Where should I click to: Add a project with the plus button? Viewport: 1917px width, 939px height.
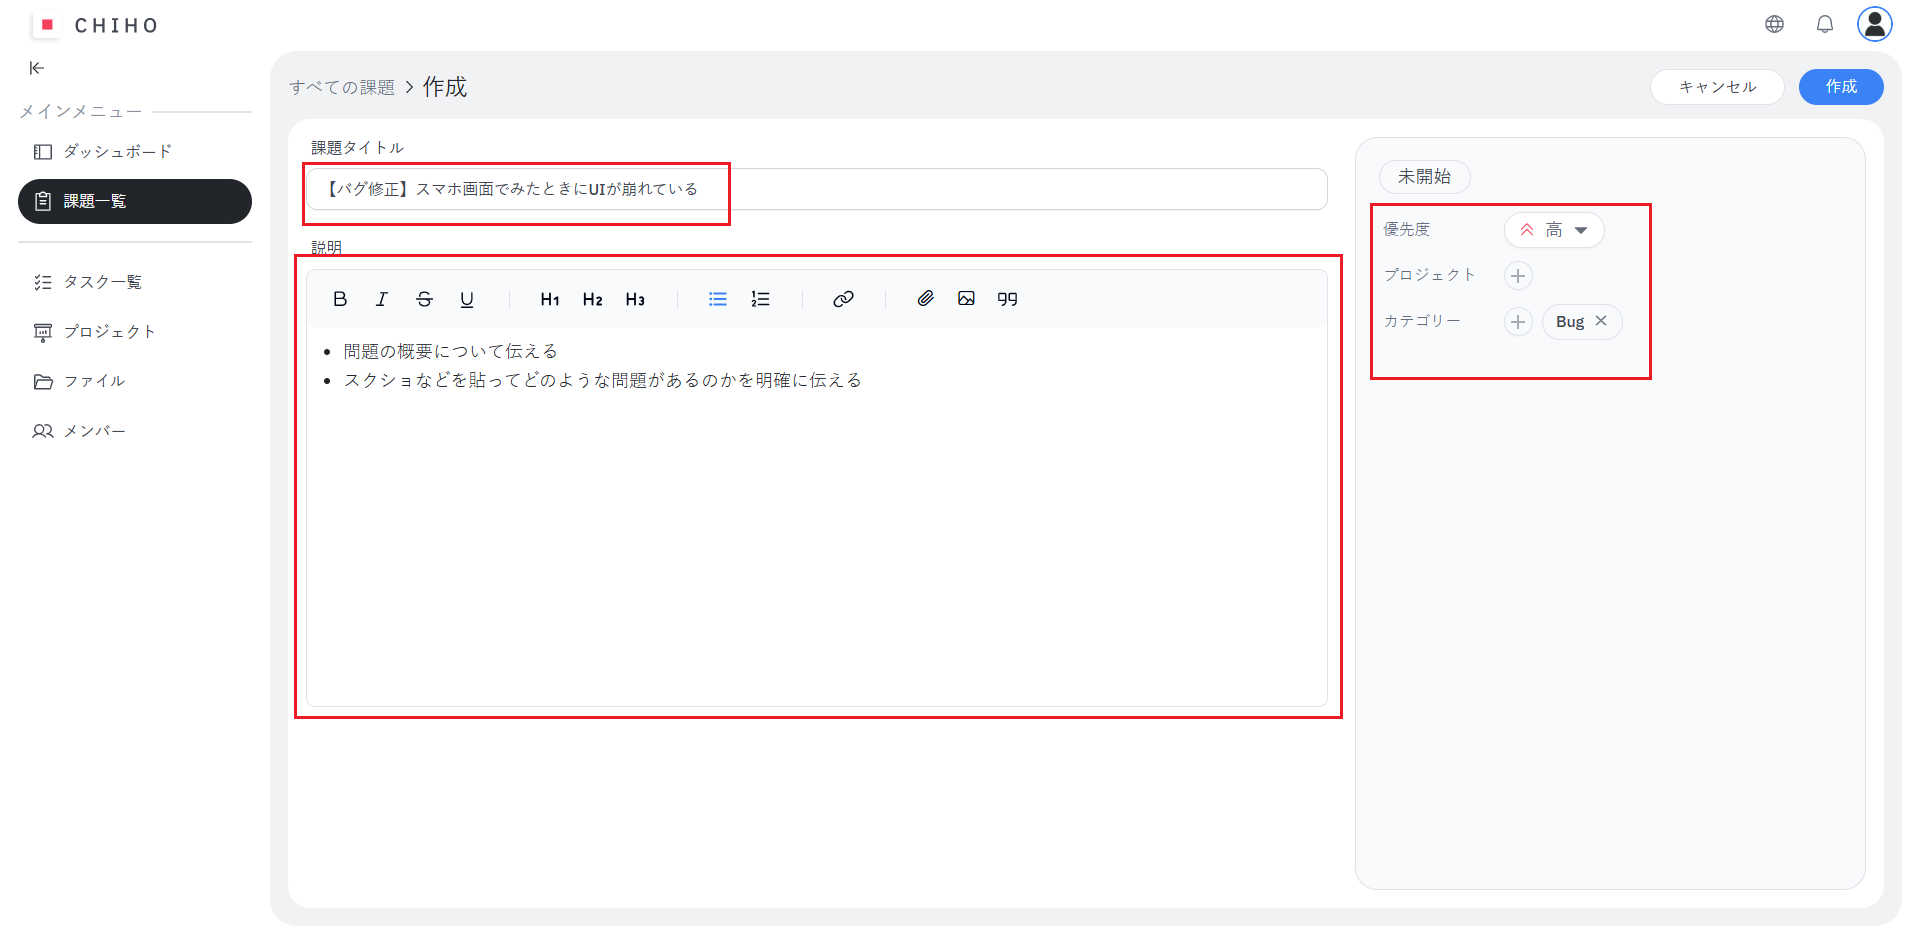[x=1518, y=276]
